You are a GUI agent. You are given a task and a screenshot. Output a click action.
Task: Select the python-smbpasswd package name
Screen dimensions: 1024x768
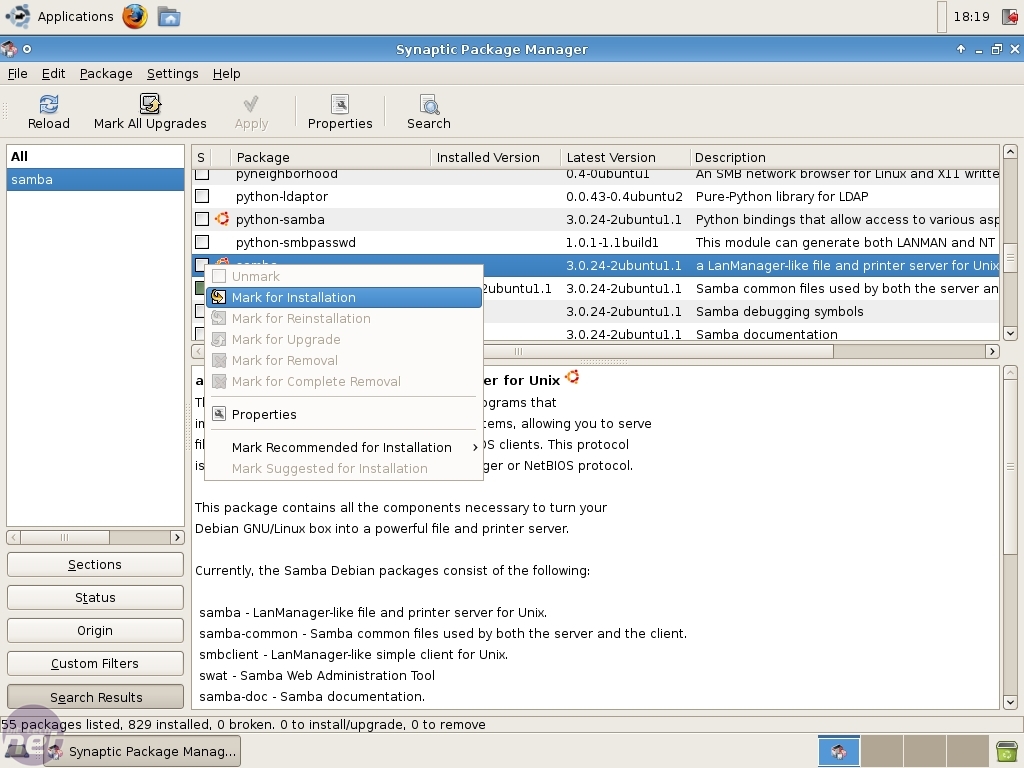tap(296, 242)
